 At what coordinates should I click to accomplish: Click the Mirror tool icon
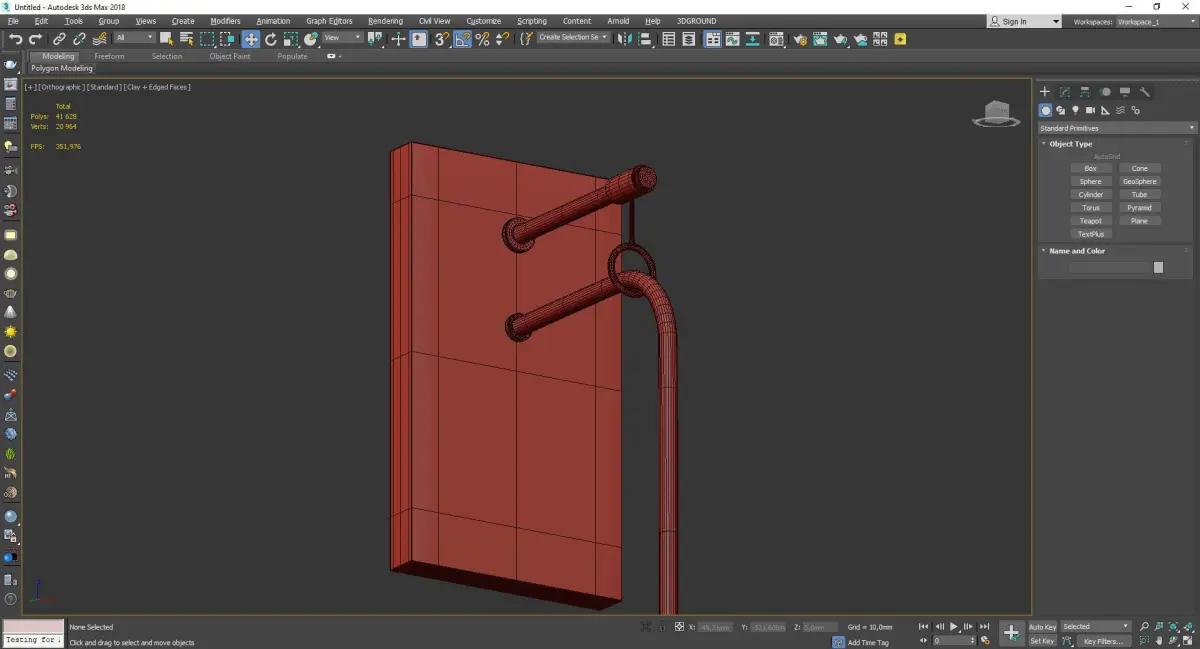tap(624, 39)
